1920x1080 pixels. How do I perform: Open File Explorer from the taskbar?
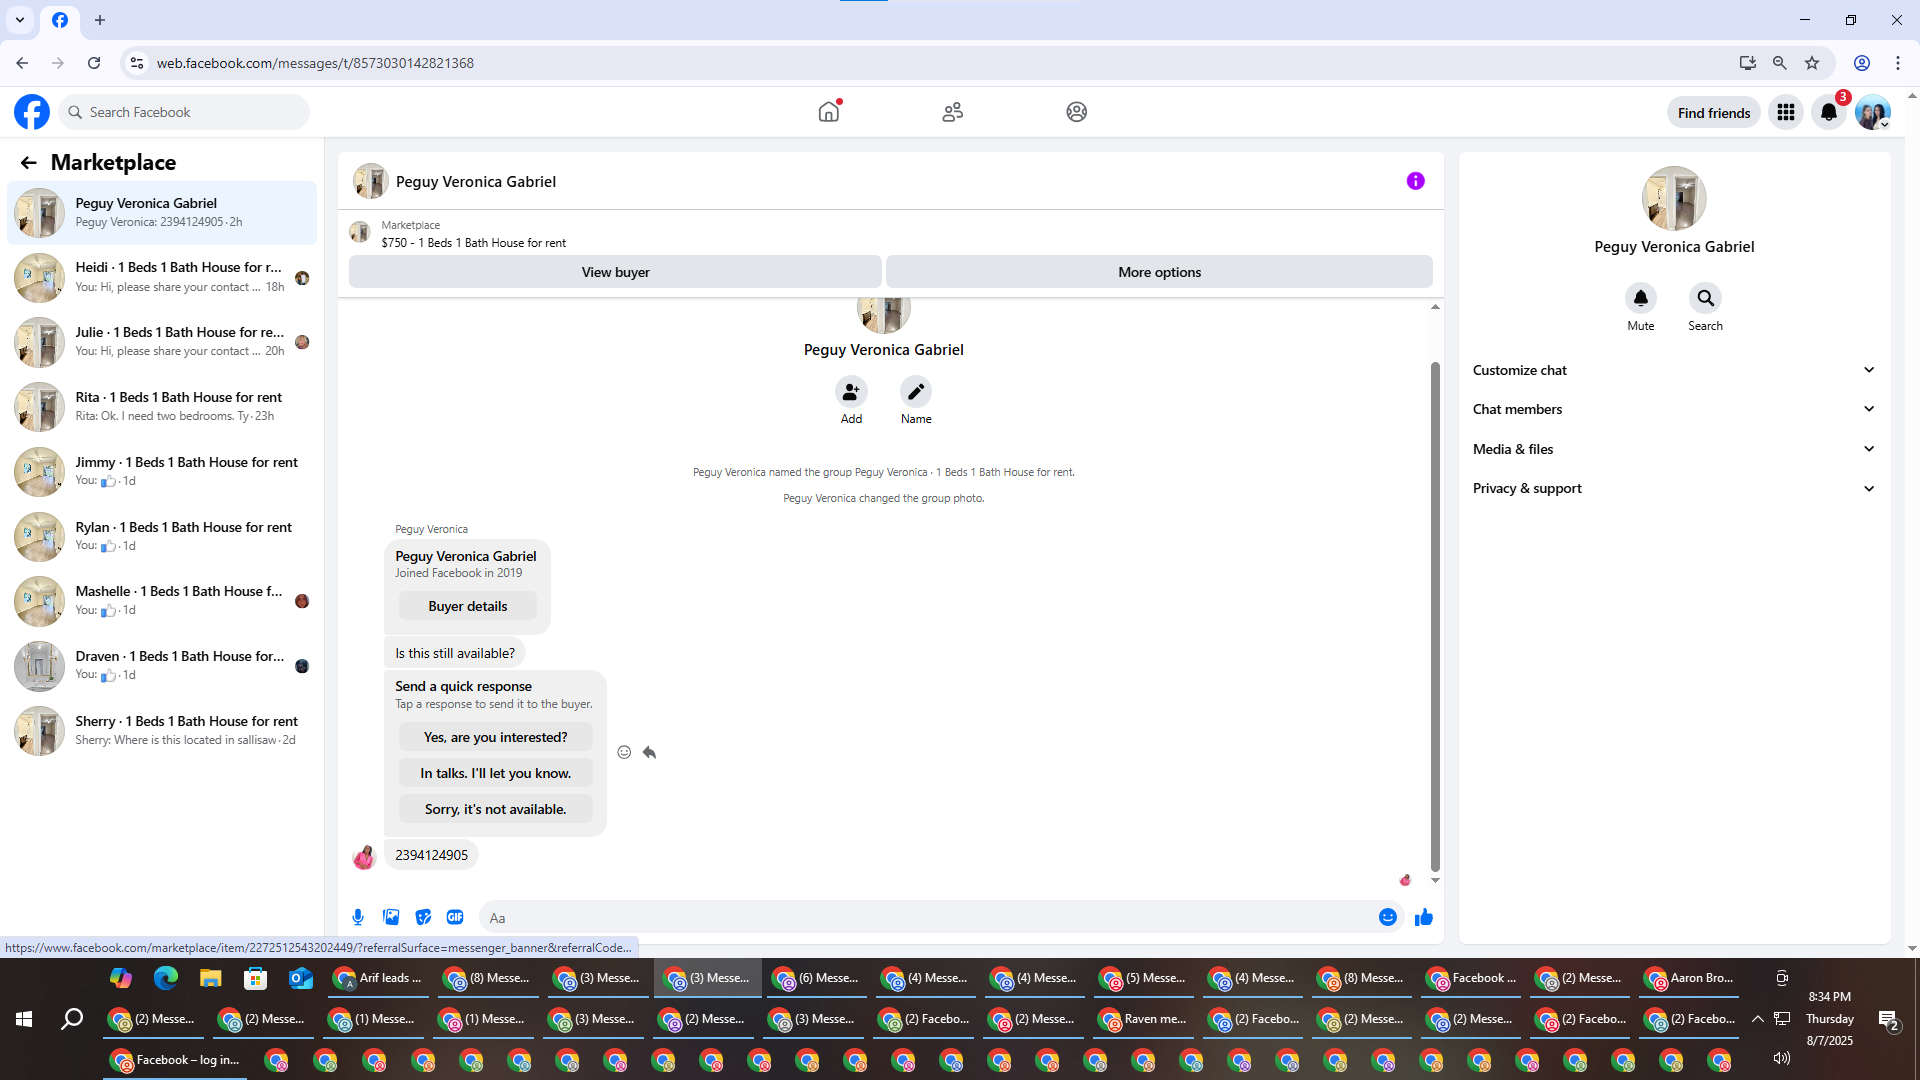[210, 978]
